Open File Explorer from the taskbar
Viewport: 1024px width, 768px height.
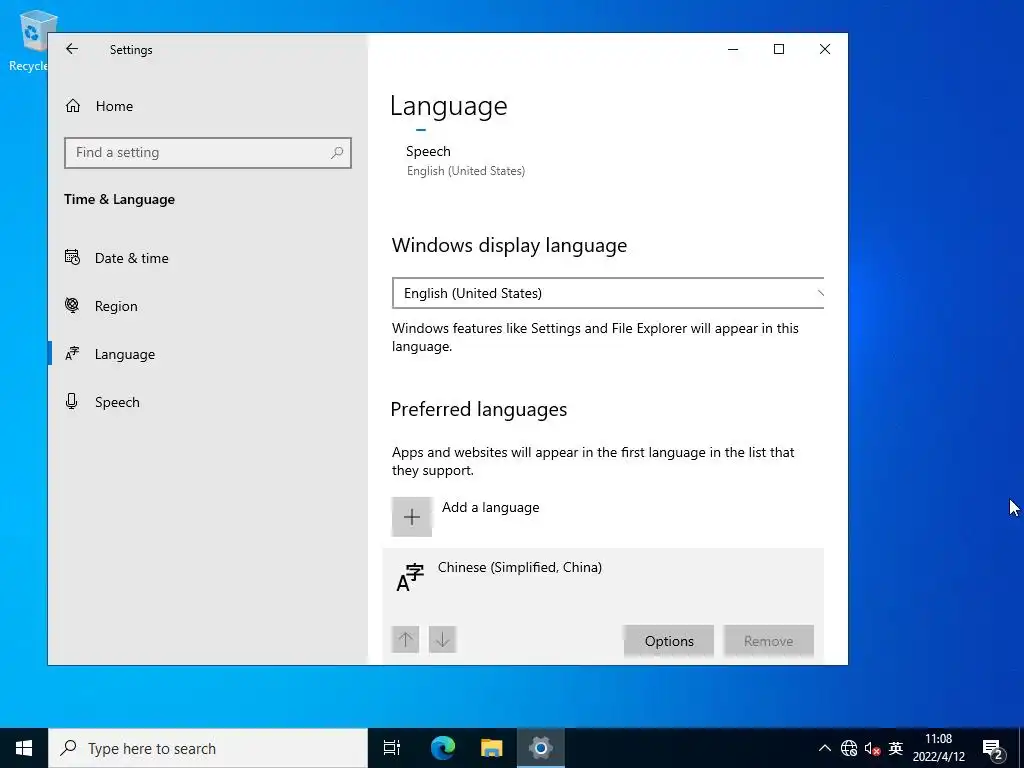pos(492,748)
